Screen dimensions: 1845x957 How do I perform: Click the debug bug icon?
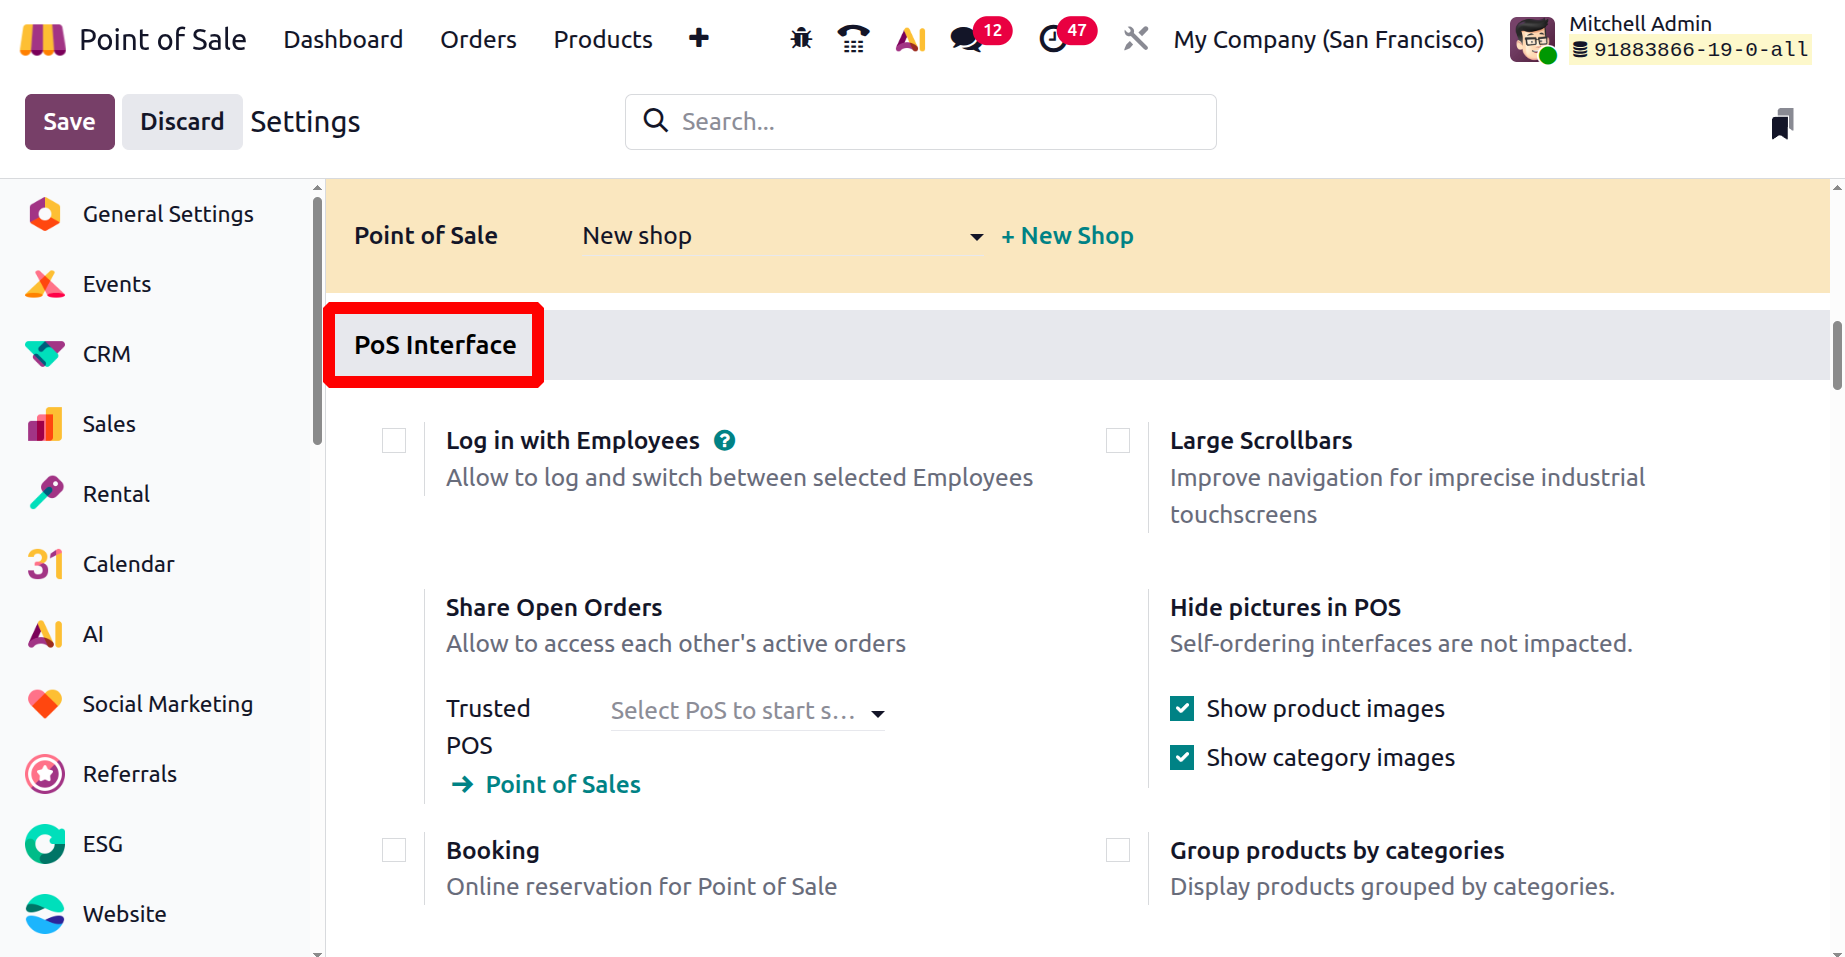(x=801, y=39)
